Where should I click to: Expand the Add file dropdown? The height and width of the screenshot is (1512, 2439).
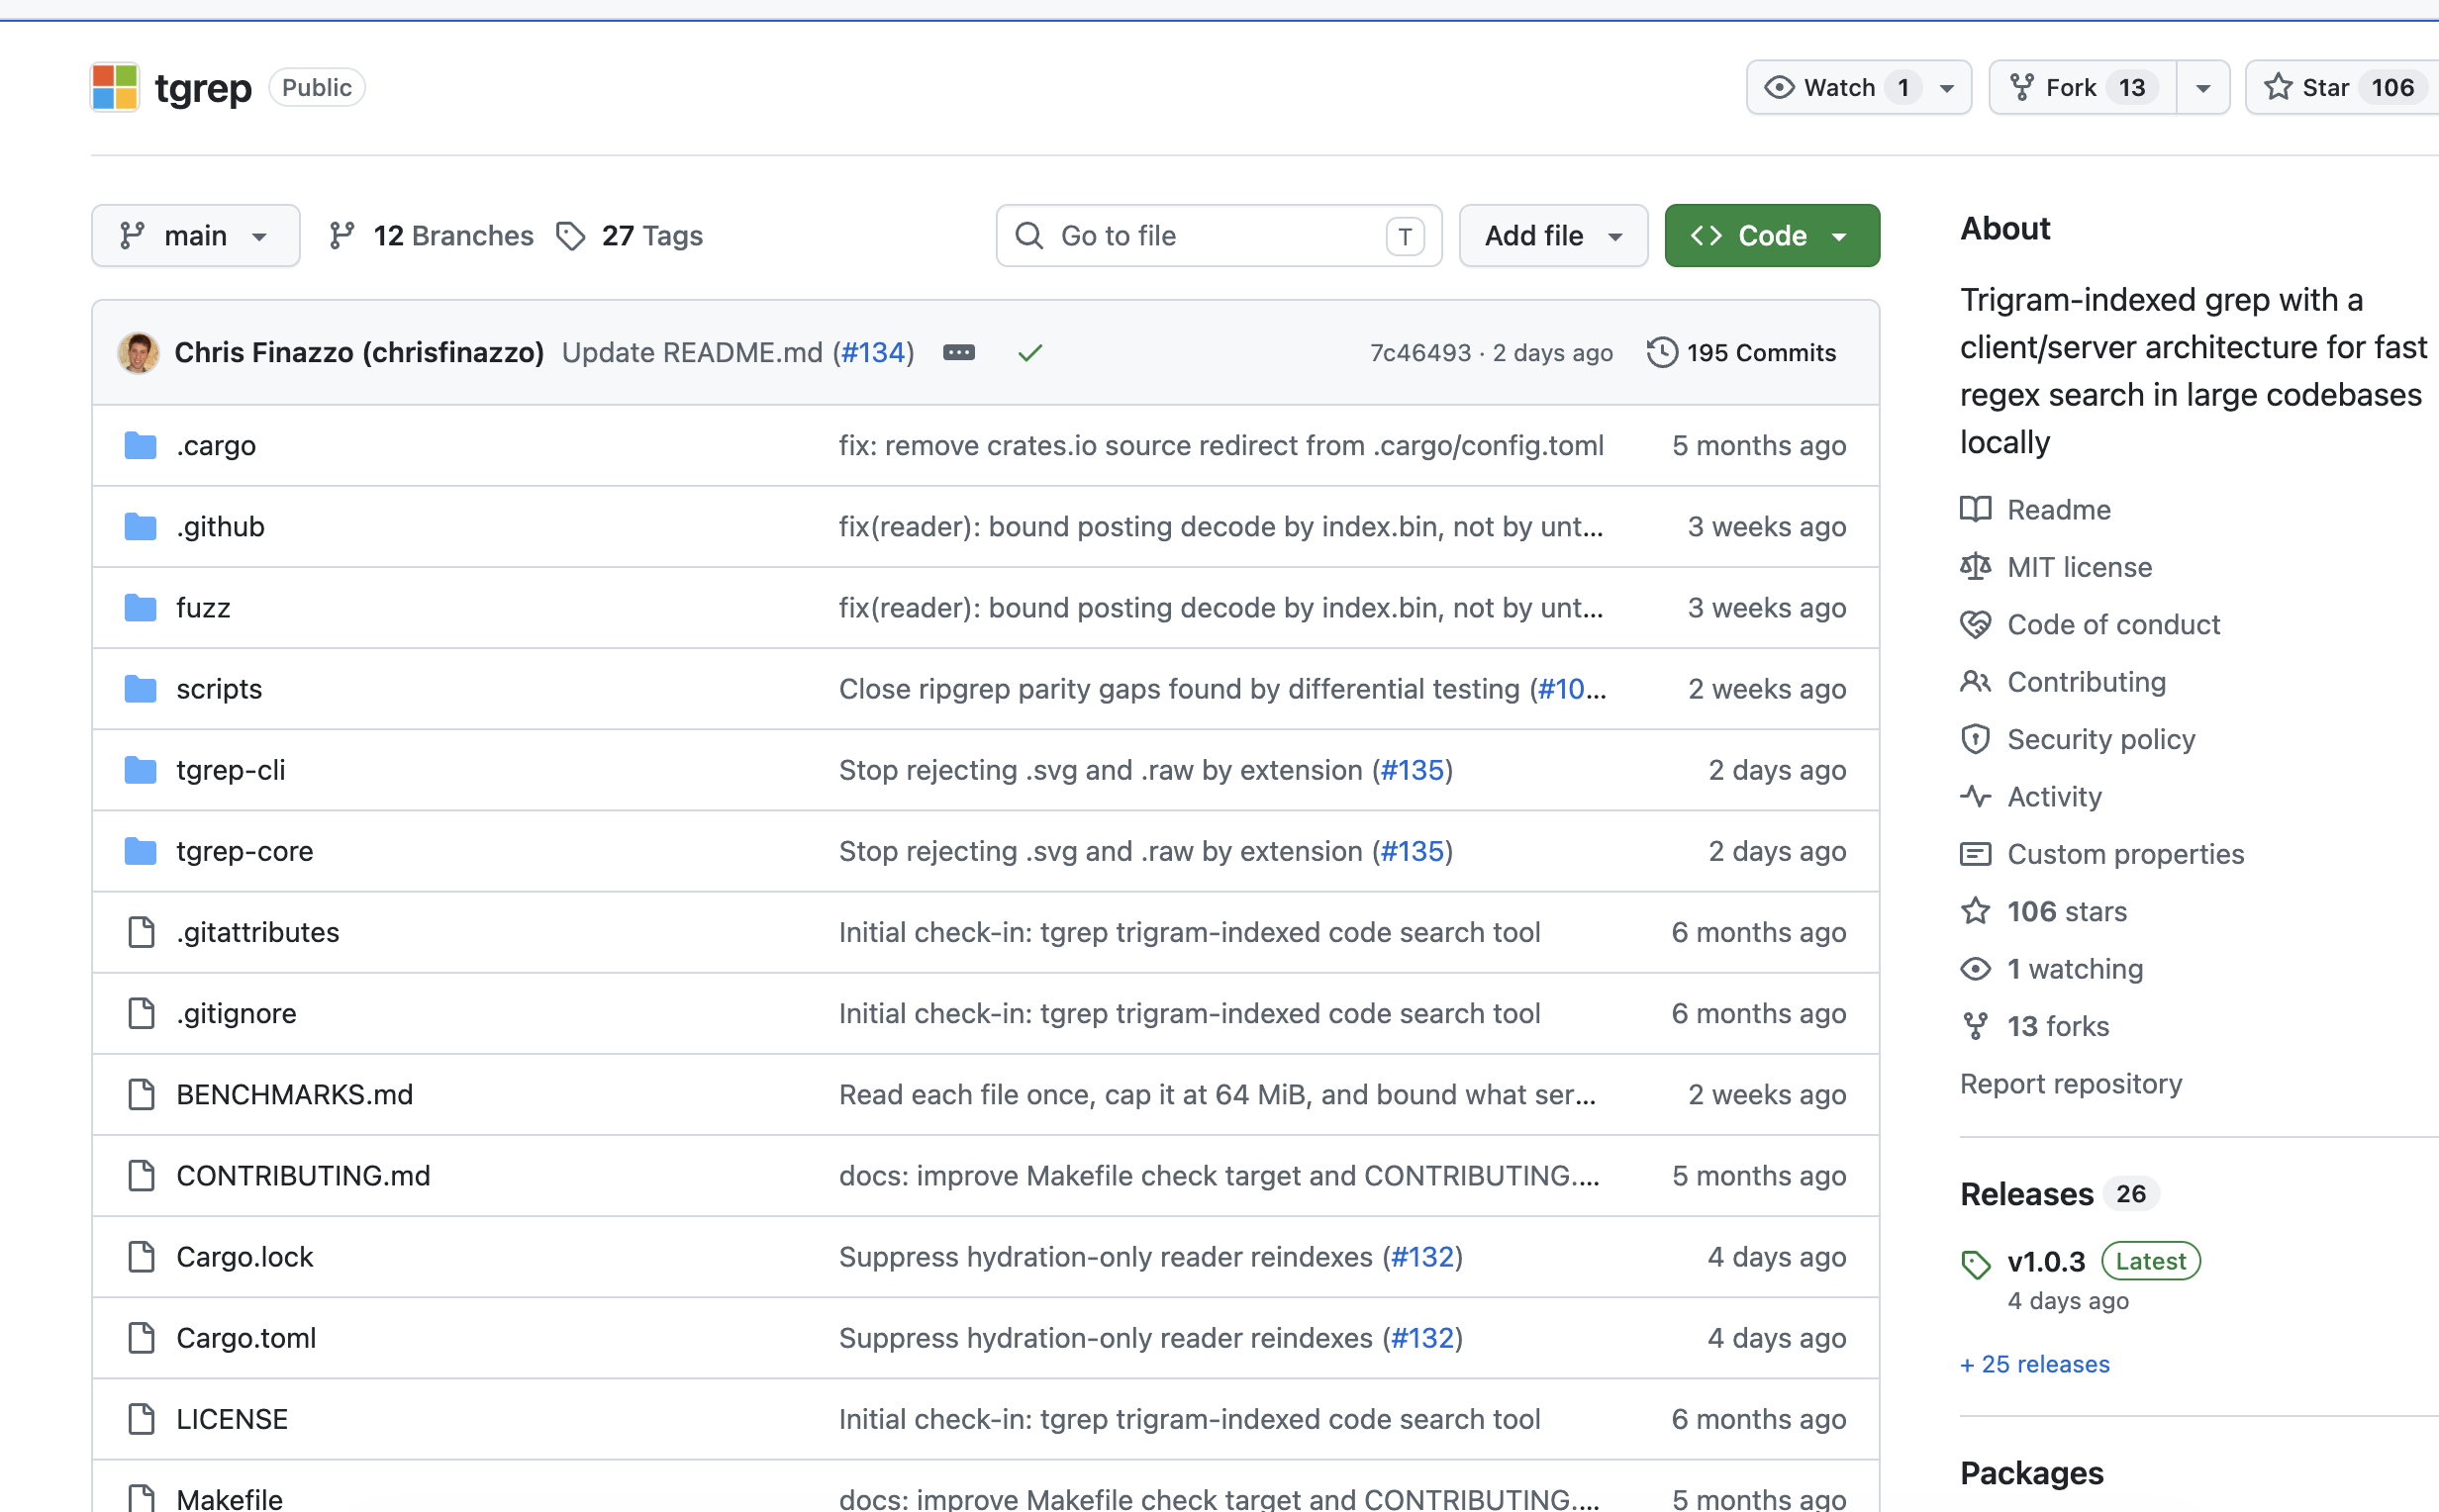click(1553, 236)
